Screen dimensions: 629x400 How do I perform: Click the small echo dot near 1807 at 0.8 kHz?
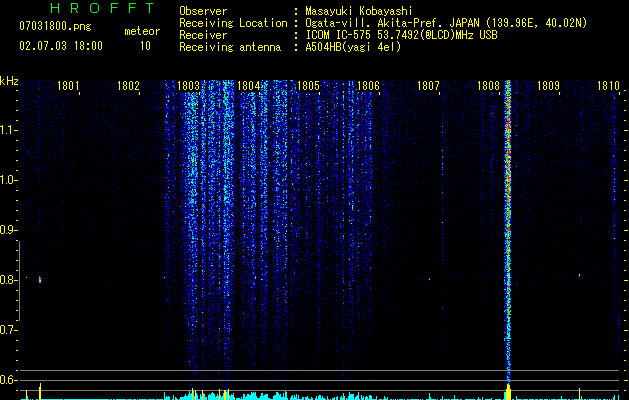[x=429, y=279]
